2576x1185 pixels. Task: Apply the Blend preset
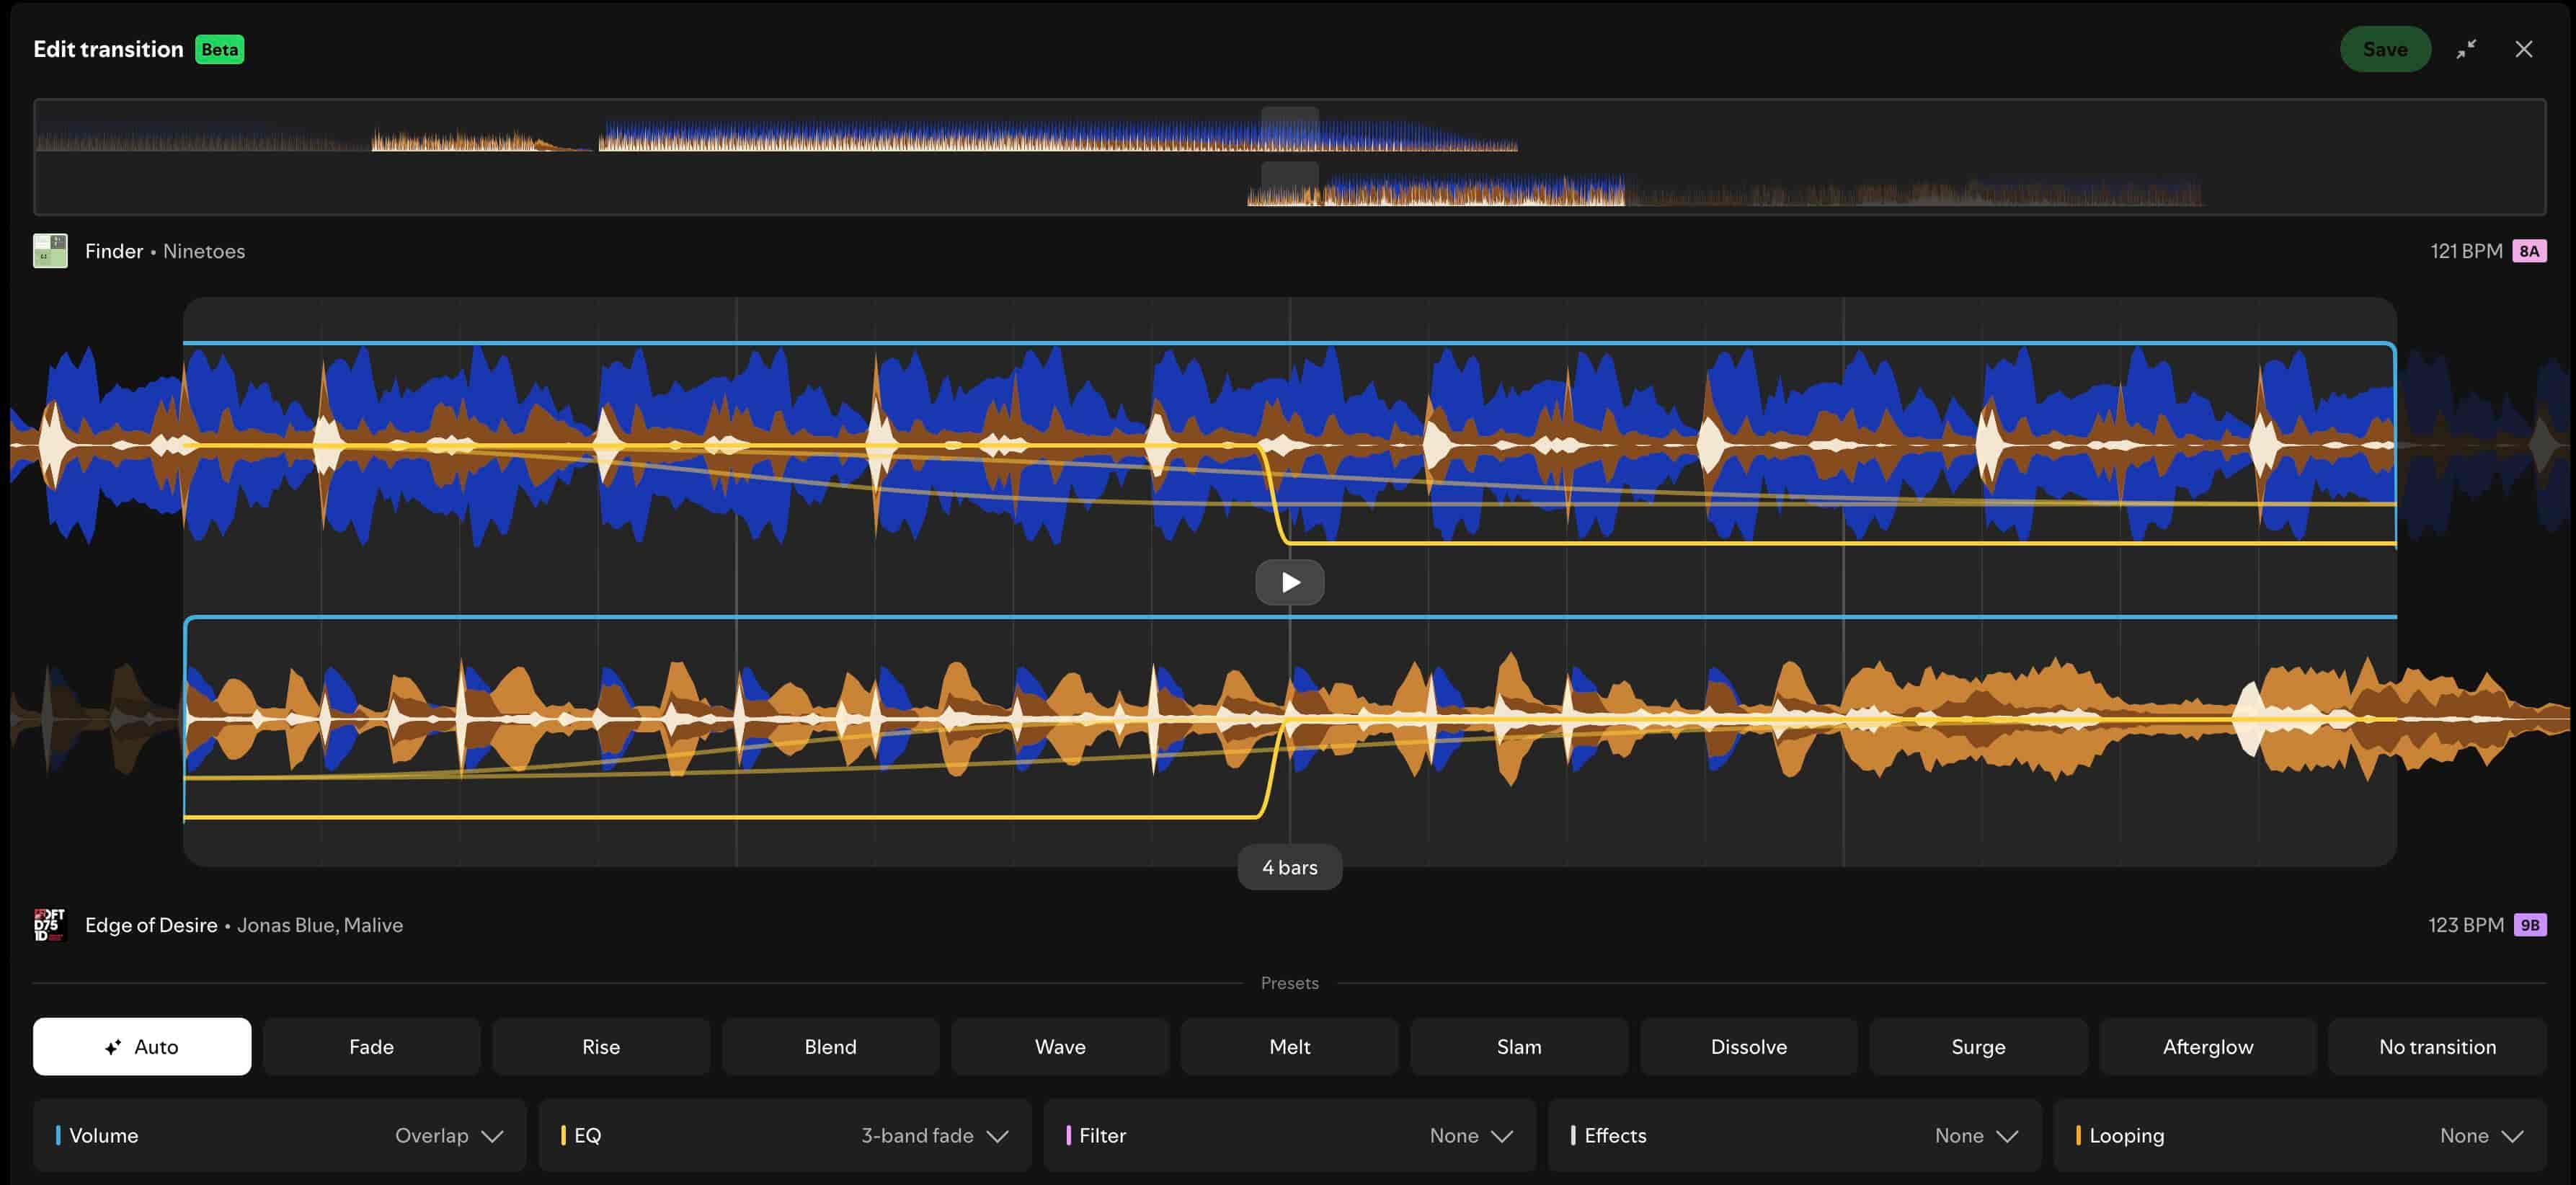(x=830, y=1046)
